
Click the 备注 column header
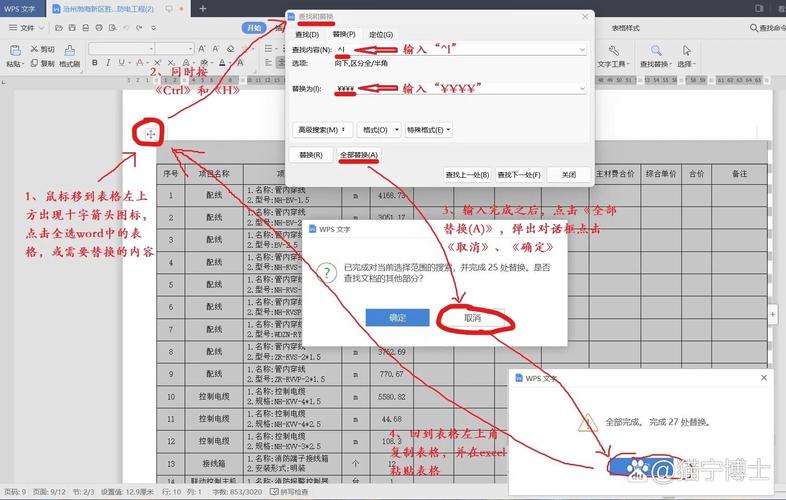[x=739, y=174]
